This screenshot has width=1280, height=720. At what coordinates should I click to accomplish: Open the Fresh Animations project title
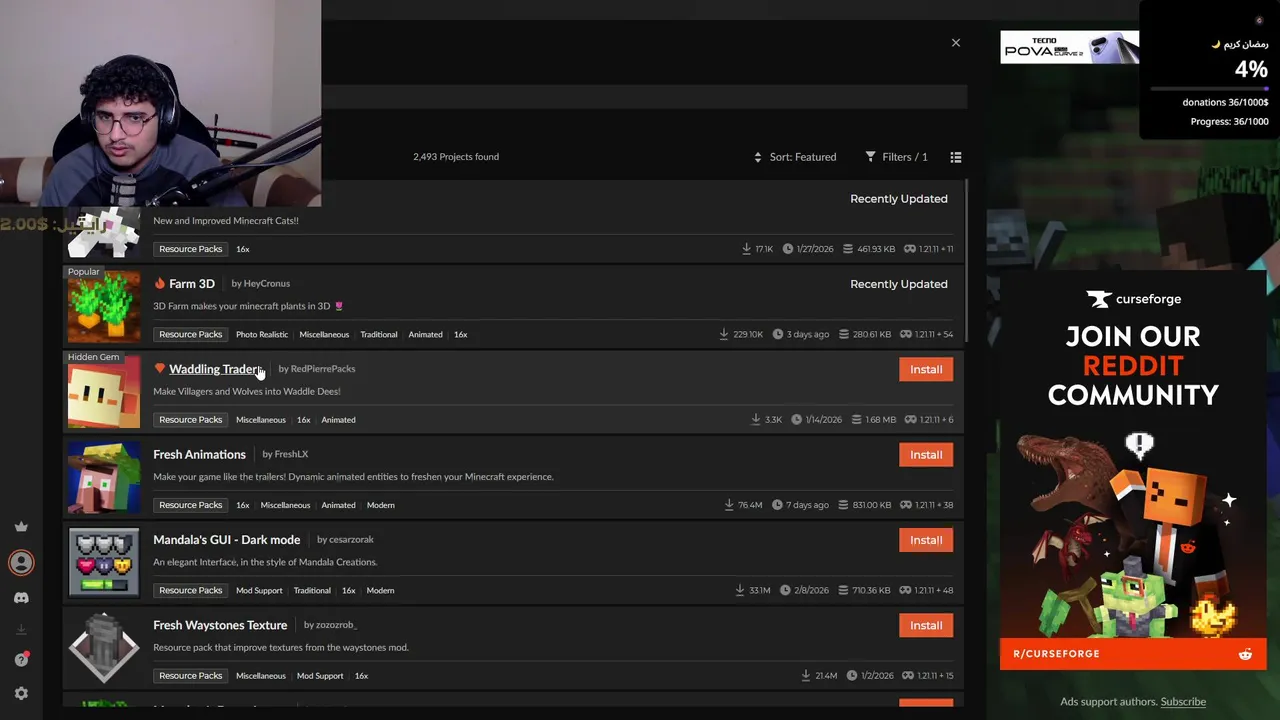coord(199,454)
